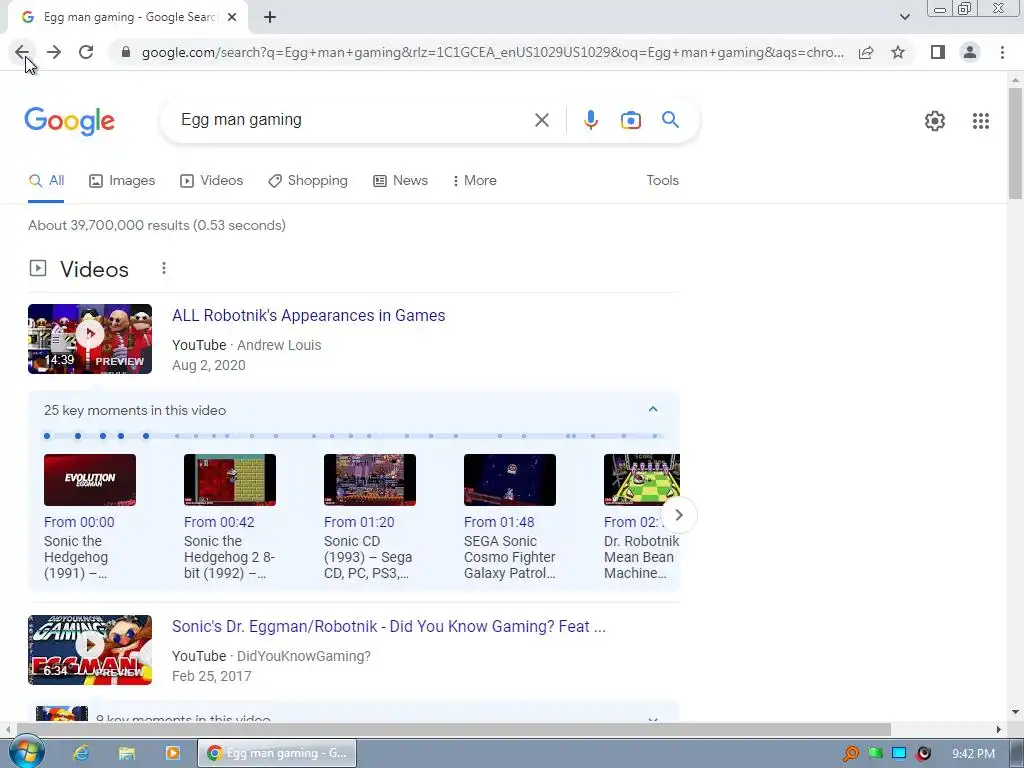
Task: Open Sonic's Dr. Eggman/Robotnik video link
Action: tap(389, 626)
